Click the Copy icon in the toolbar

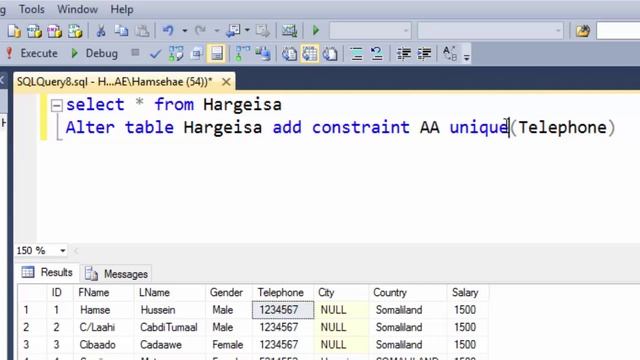click(121, 31)
